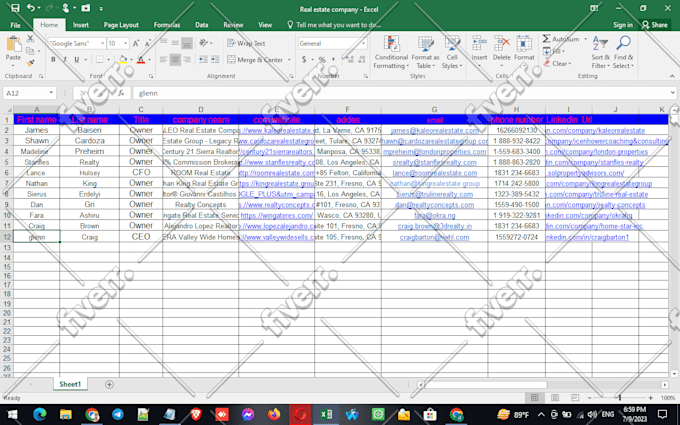Open https://wingateres.com/ link
680x425 pixels.
(x=276, y=215)
